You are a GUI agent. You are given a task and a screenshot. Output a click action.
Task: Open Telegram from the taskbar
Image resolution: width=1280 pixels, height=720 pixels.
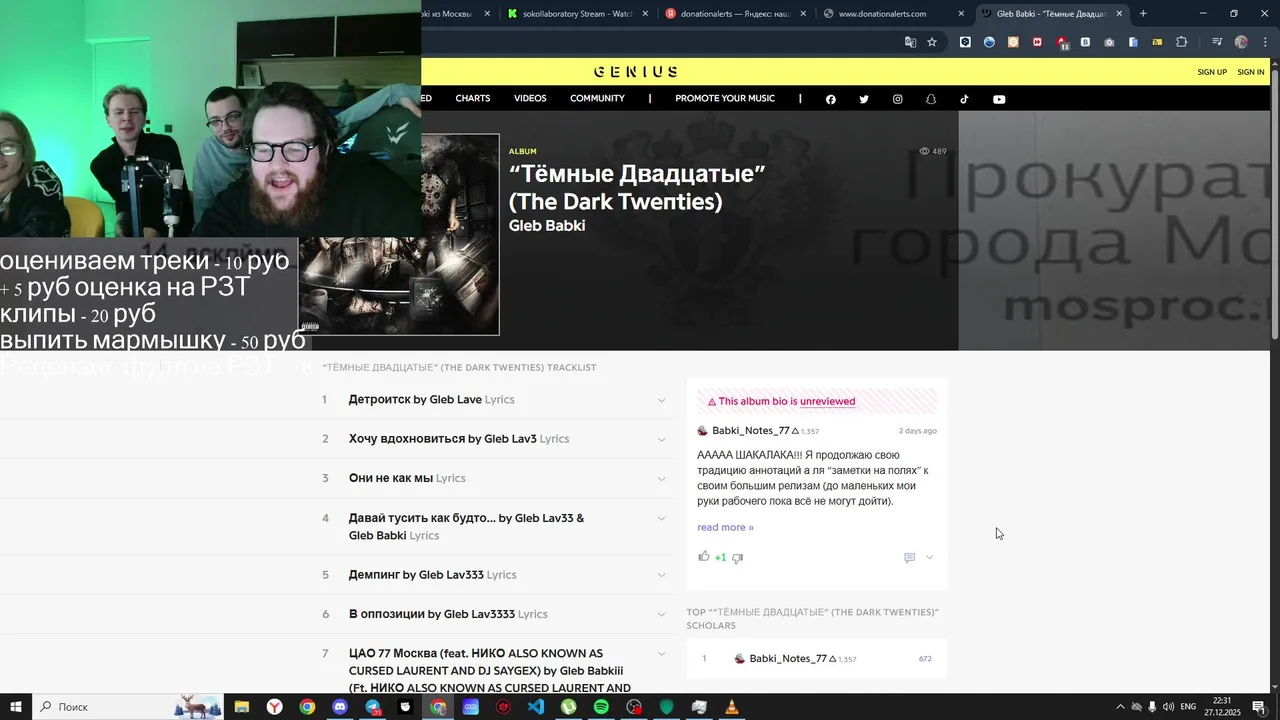[x=373, y=707]
